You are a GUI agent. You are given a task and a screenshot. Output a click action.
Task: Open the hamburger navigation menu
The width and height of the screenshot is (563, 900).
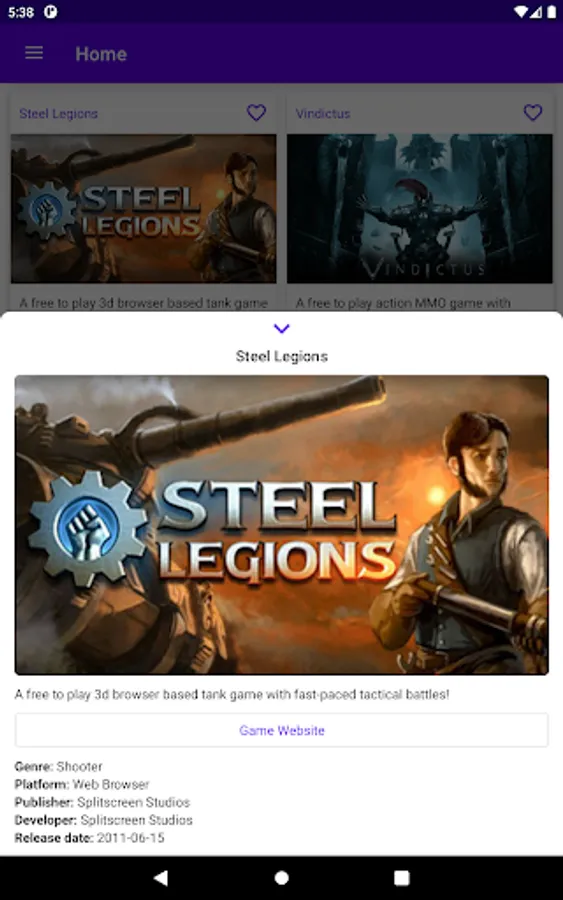click(x=34, y=53)
